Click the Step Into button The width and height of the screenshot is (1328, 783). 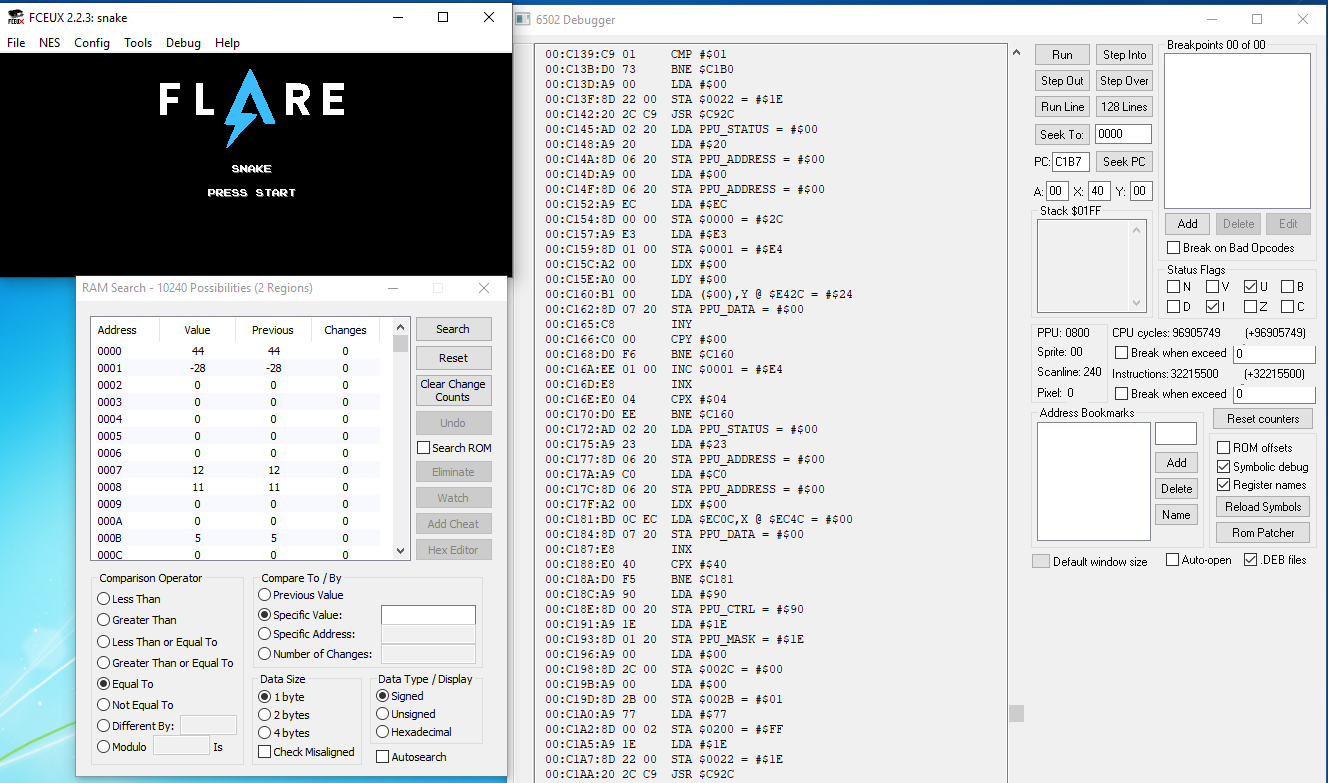point(1125,55)
